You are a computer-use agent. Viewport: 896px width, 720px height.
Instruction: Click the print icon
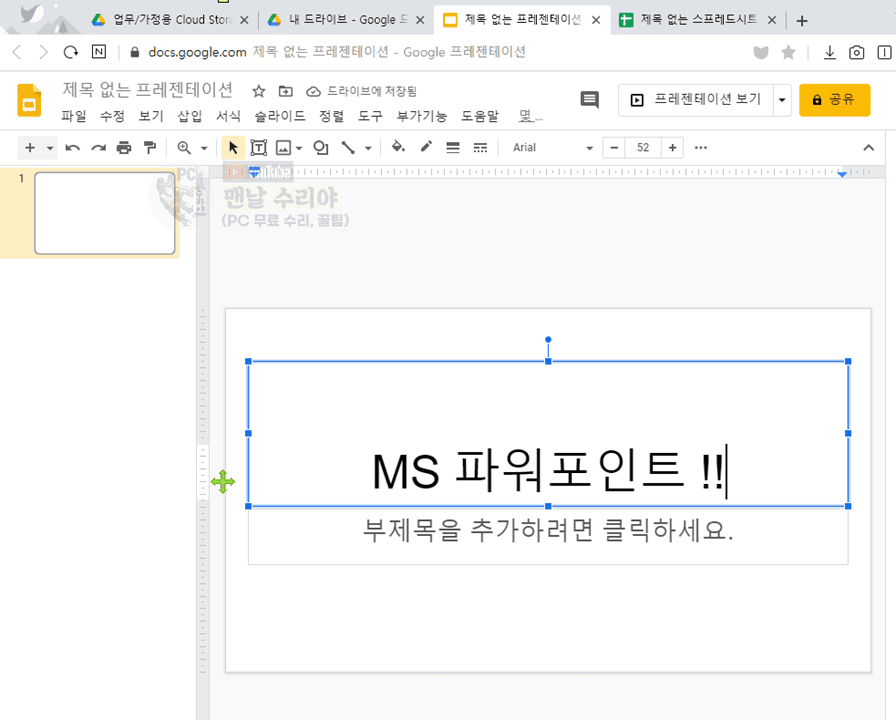(x=124, y=148)
